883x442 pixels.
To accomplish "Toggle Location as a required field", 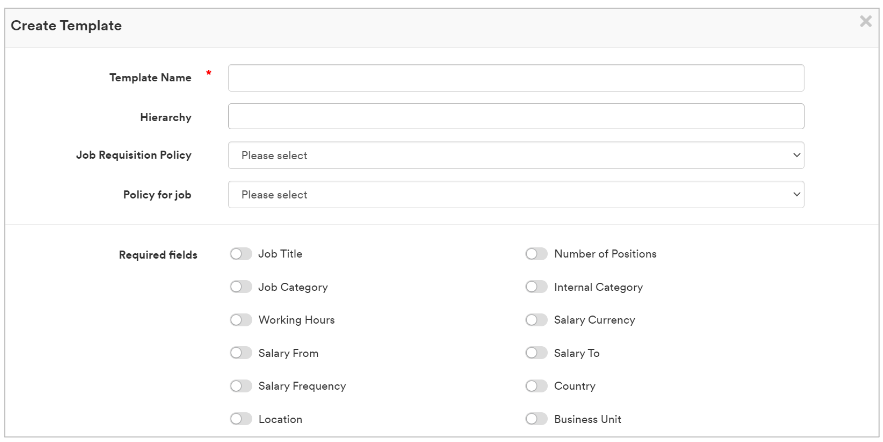I will pyautogui.click(x=240, y=419).
